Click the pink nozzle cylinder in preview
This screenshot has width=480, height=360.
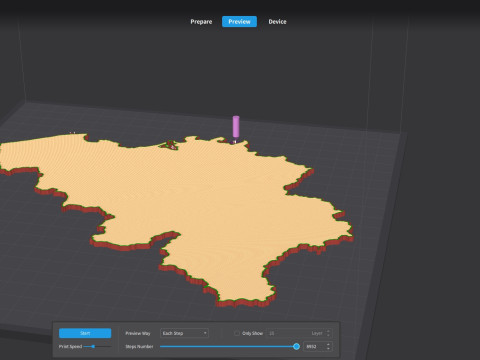pos(236,126)
